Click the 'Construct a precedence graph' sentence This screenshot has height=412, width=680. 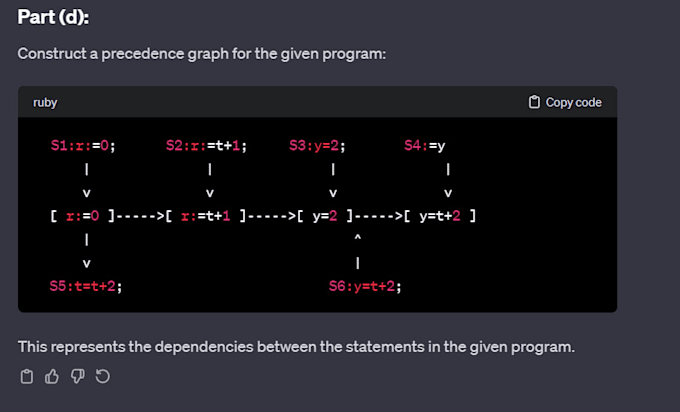pos(202,54)
